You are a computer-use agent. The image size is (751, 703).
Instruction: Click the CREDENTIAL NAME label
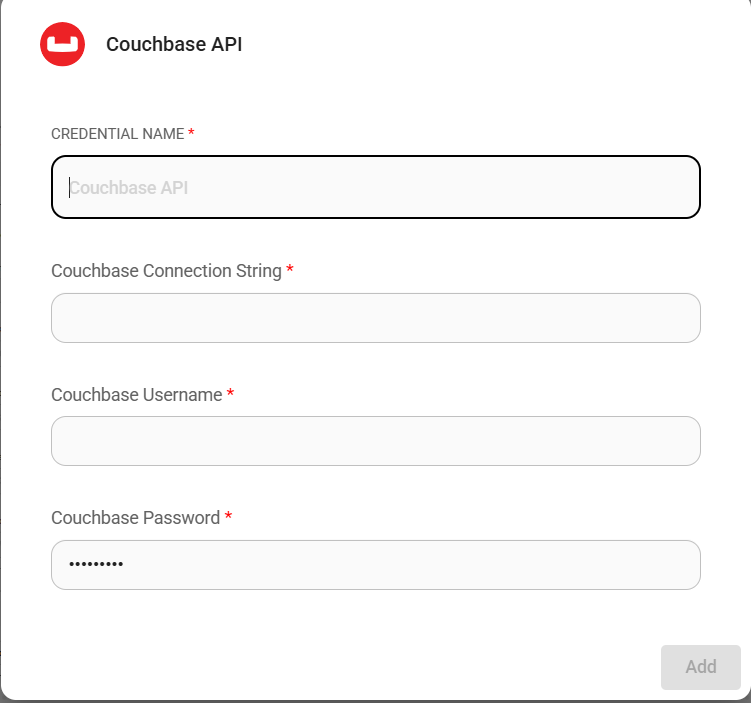click(x=117, y=134)
